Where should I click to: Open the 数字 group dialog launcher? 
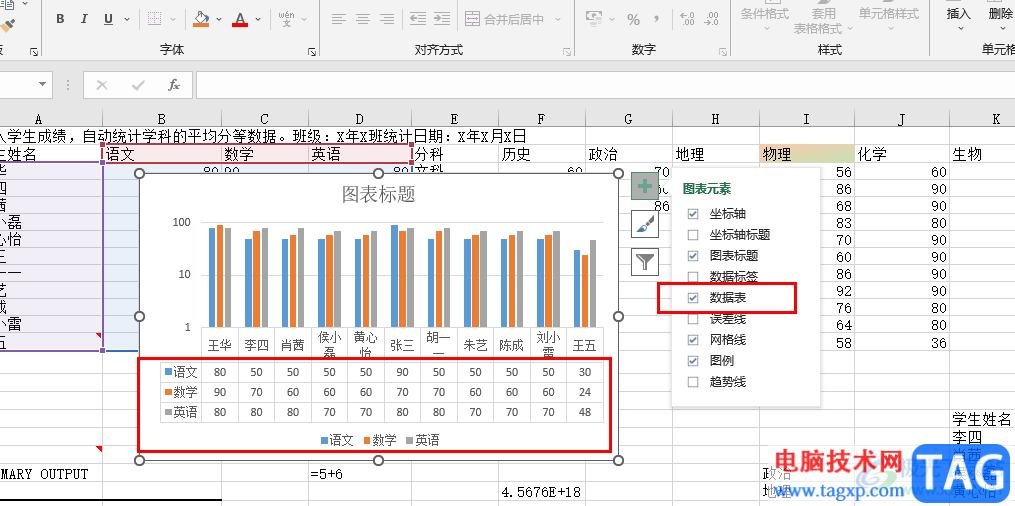724,51
